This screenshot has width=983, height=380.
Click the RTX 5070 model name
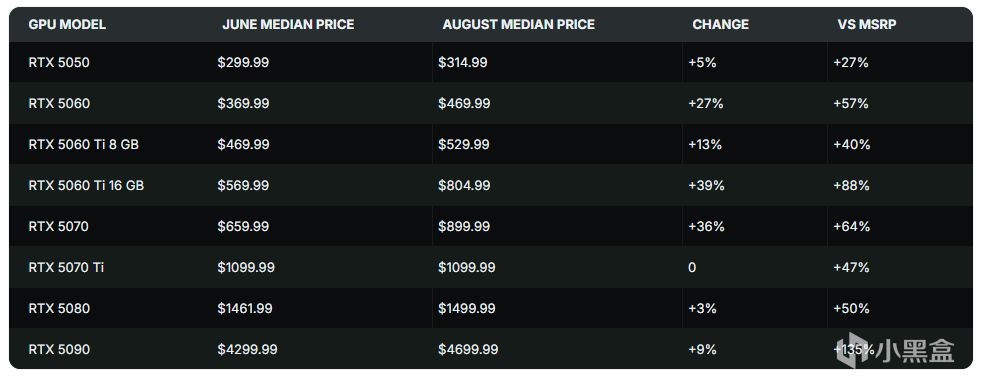[x=58, y=226]
